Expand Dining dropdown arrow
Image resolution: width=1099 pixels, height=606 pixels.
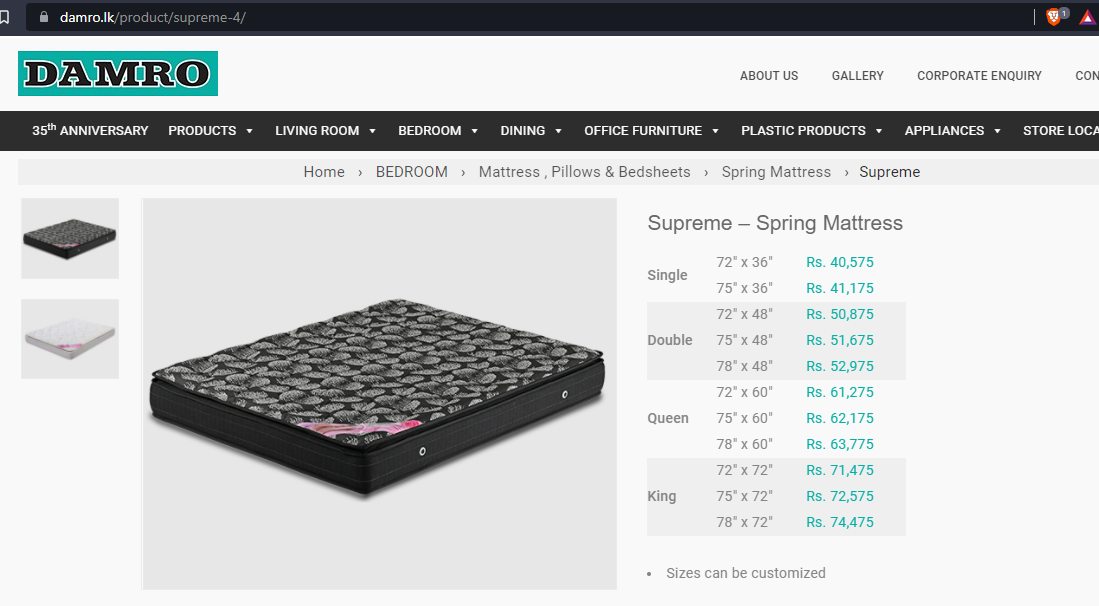[559, 131]
